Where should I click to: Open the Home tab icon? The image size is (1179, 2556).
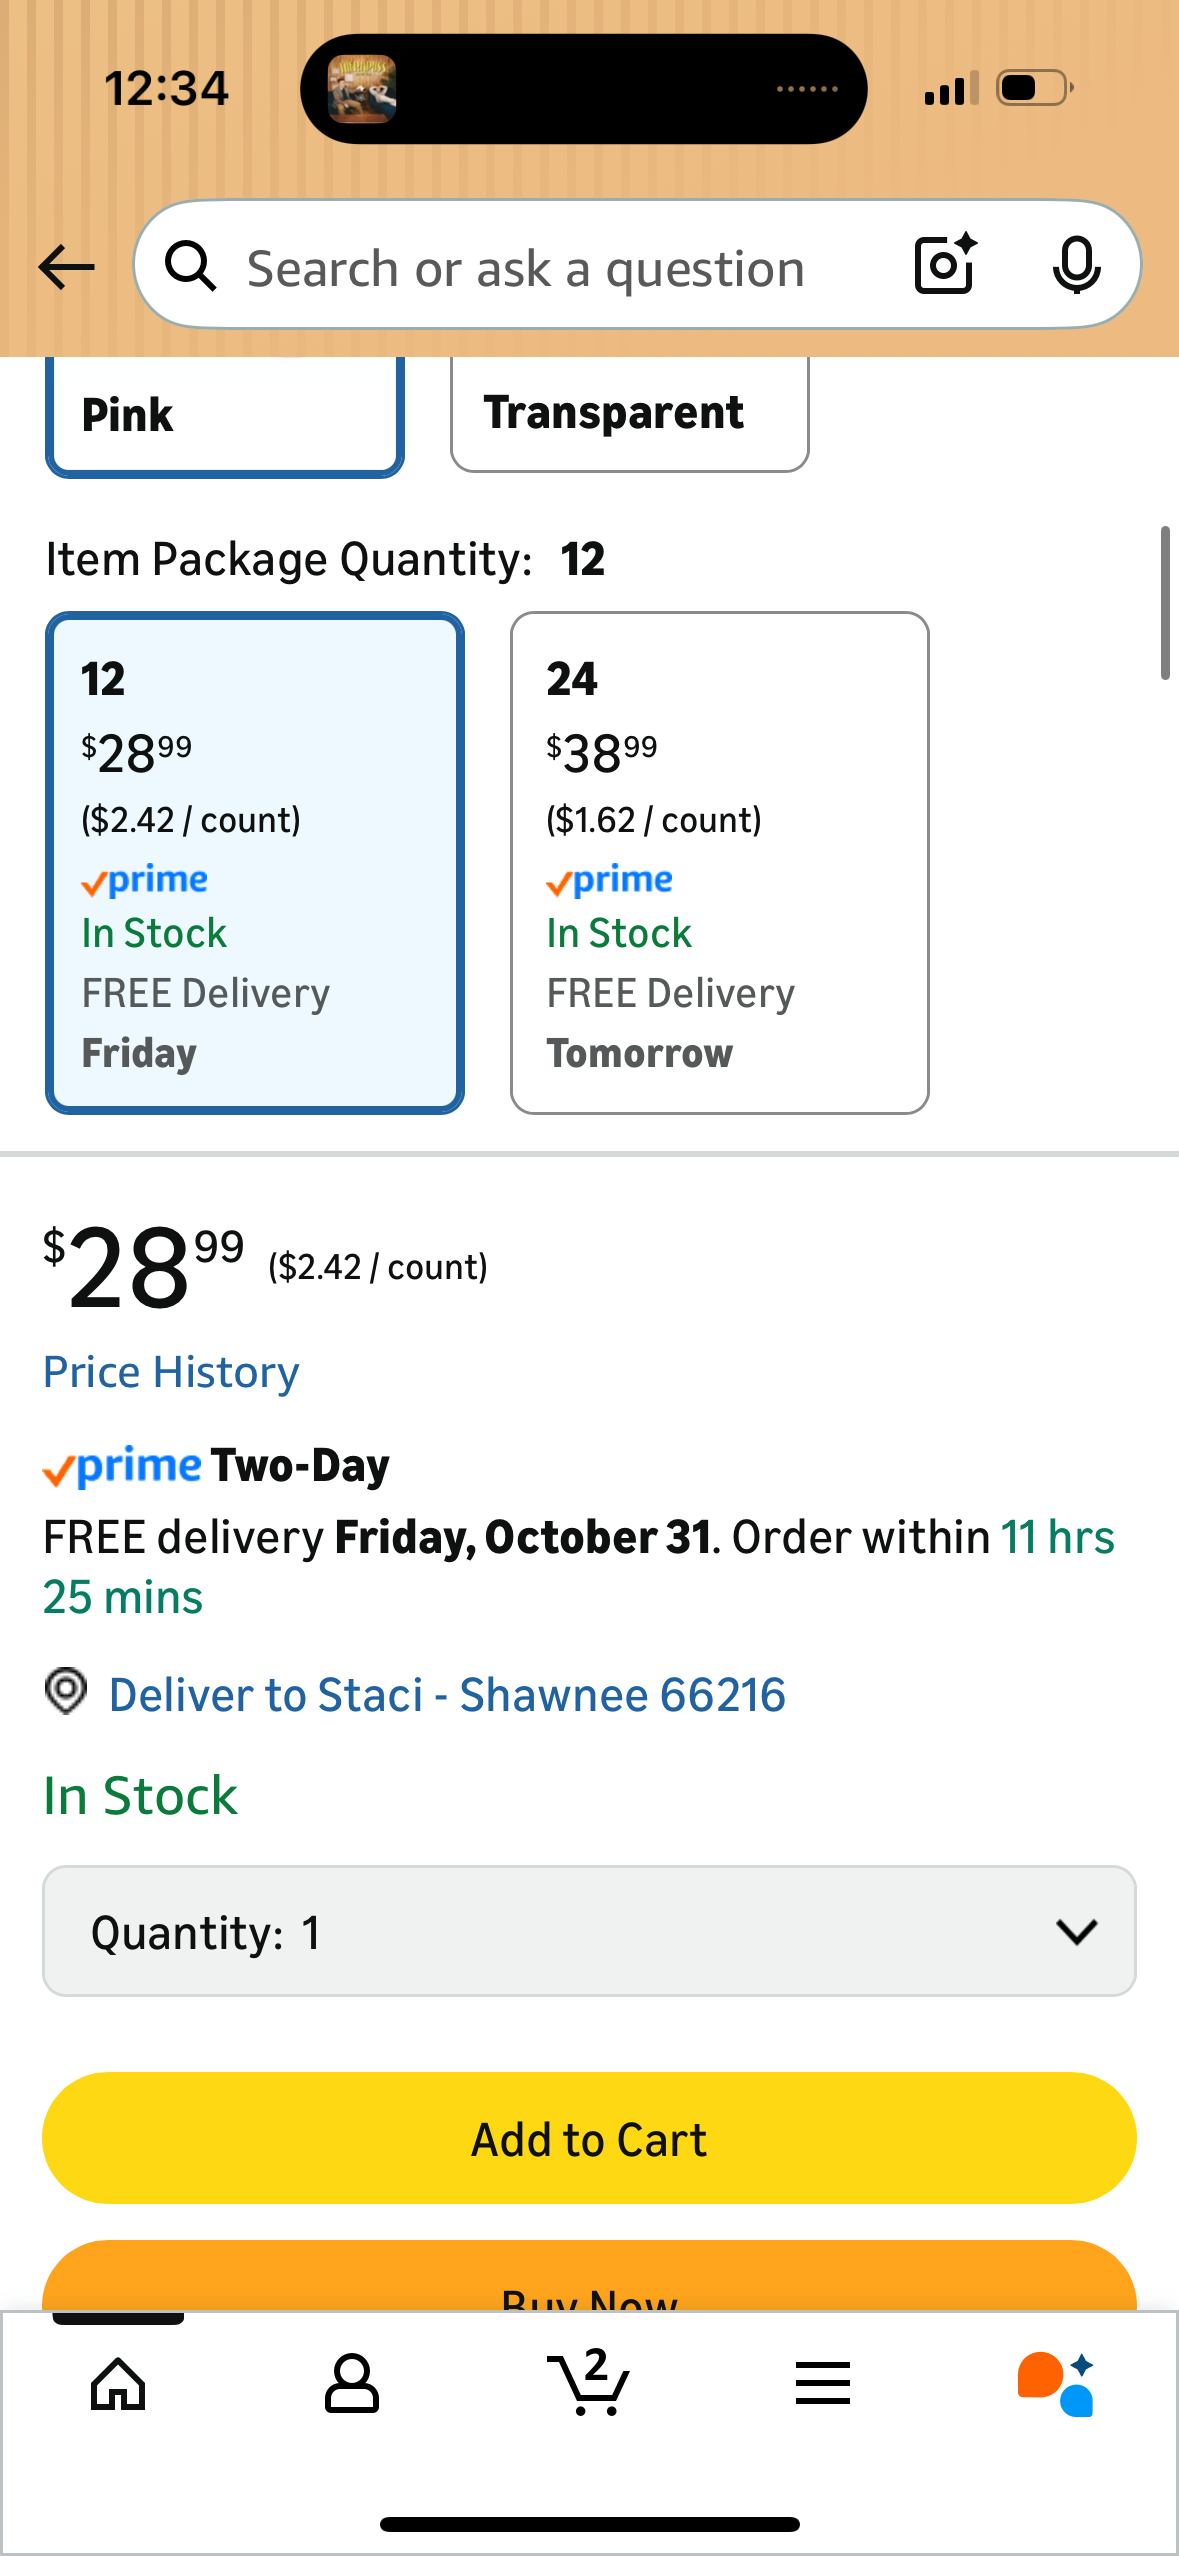118,2384
